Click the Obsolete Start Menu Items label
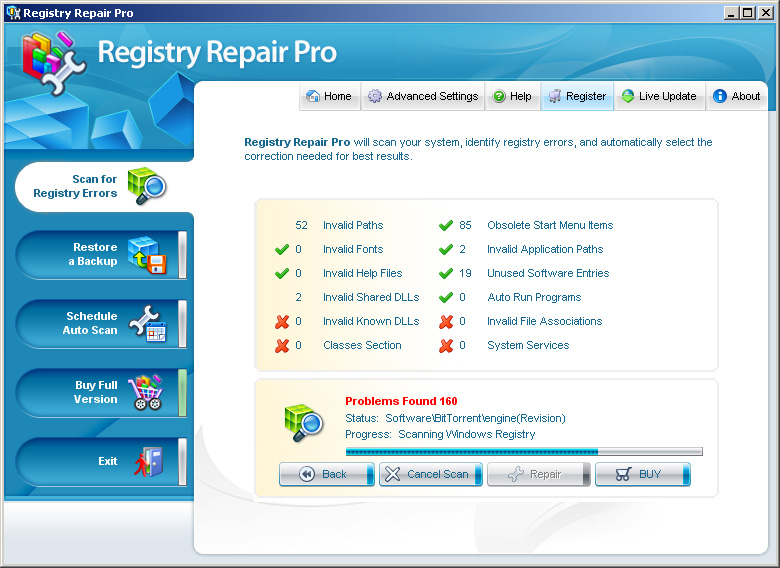 point(550,225)
